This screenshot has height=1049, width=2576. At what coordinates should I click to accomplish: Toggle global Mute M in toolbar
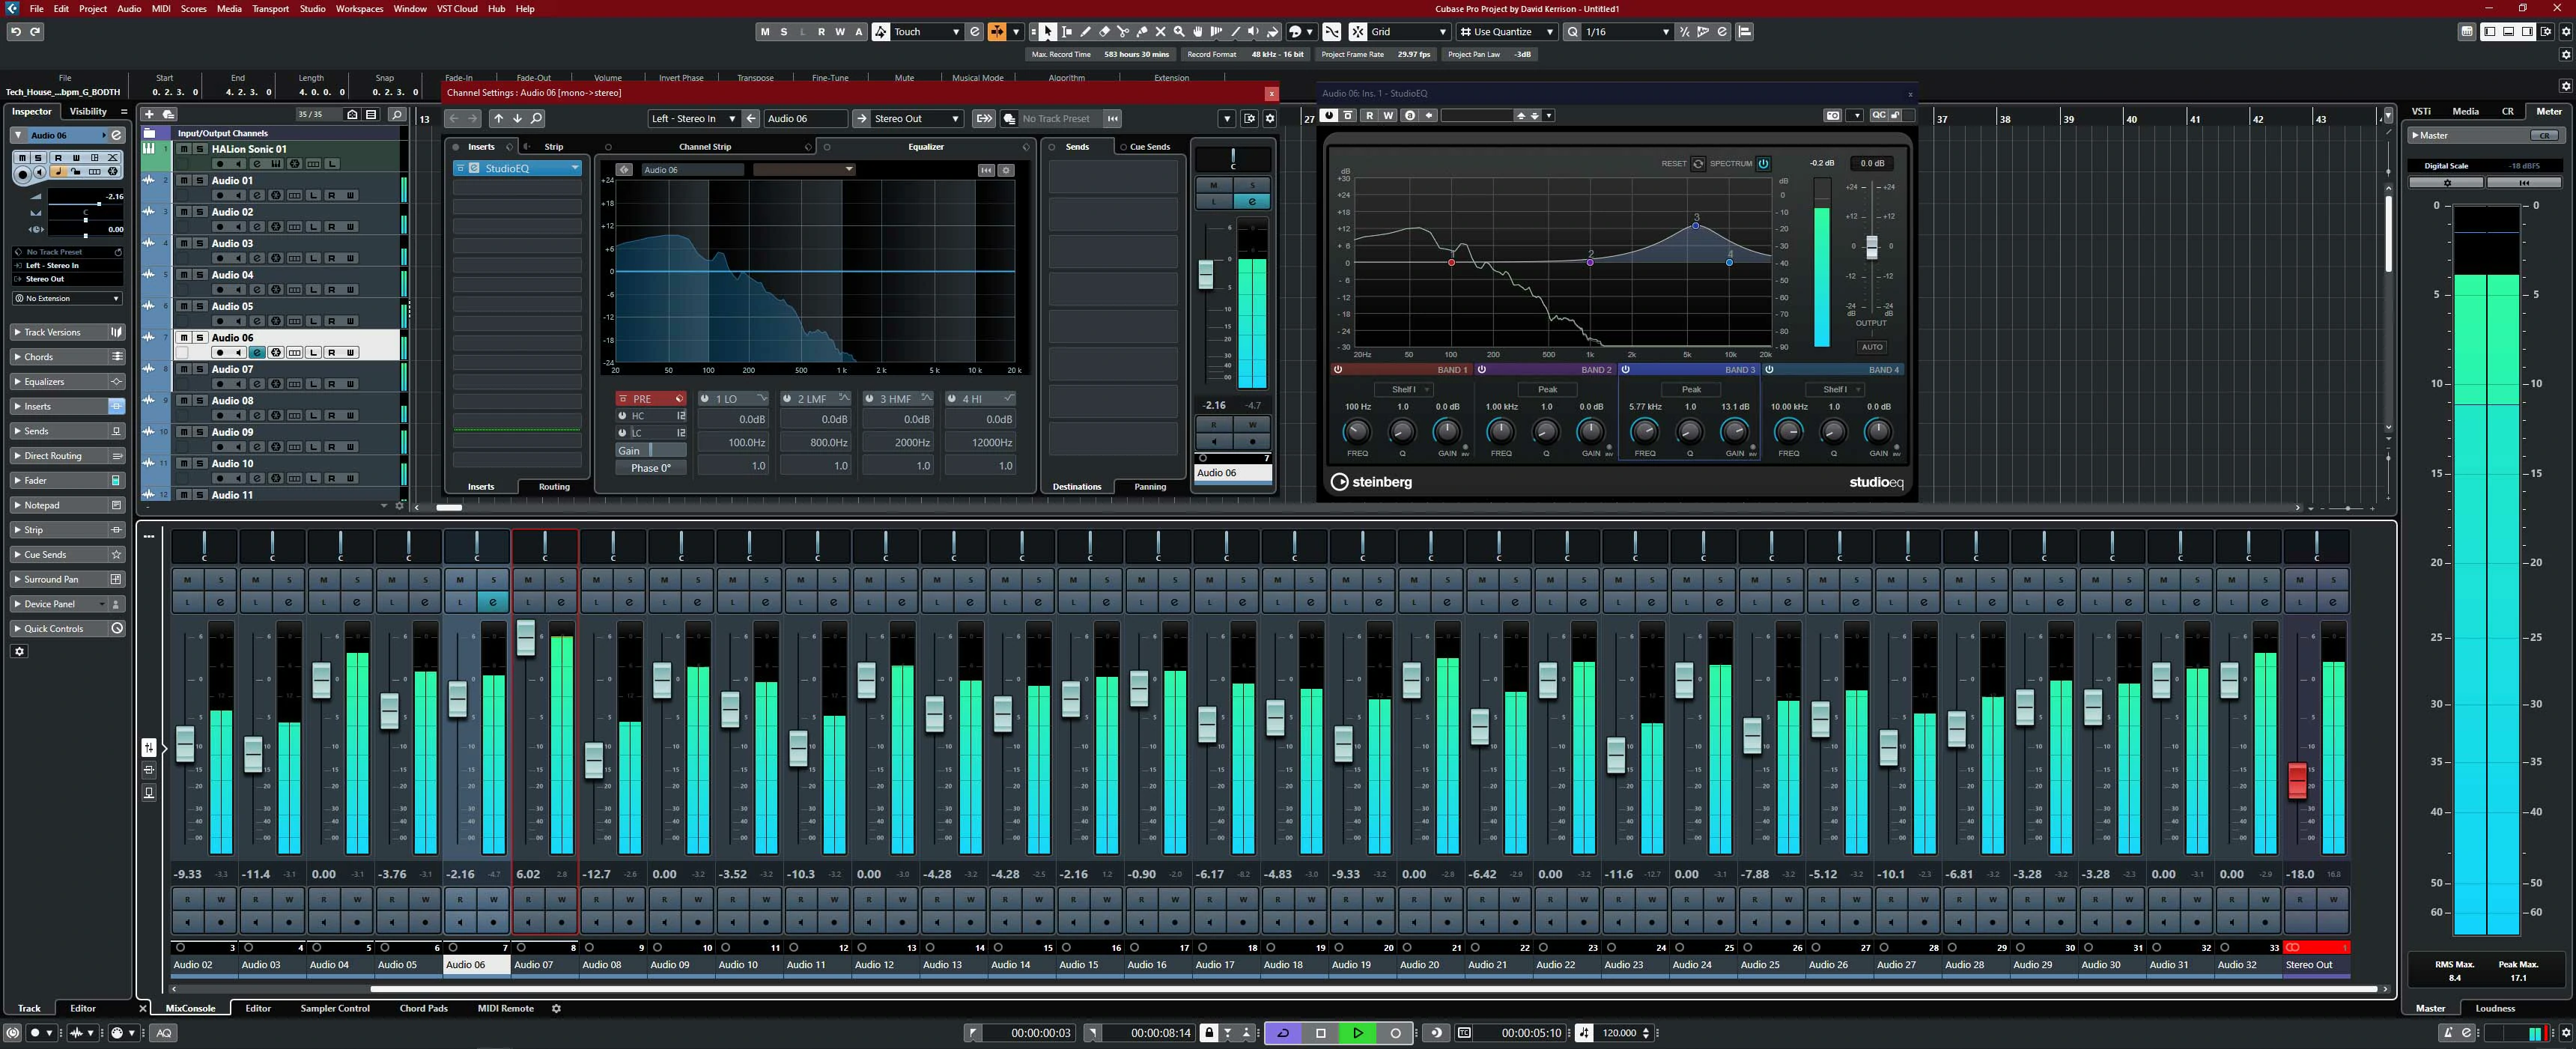point(765,32)
